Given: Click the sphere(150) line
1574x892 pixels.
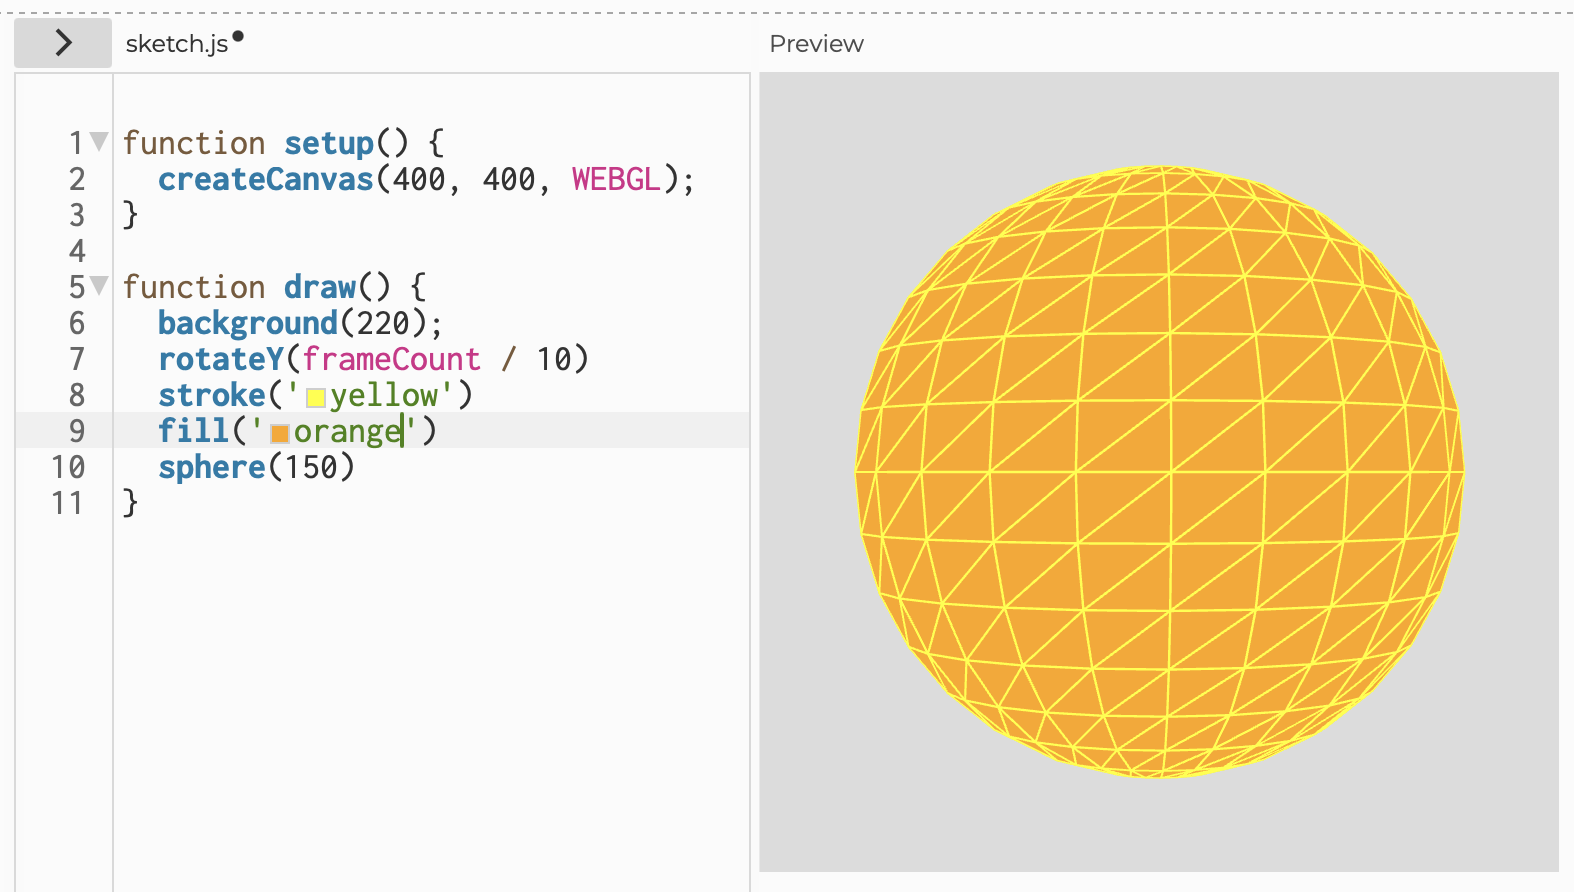Looking at the screenshot, I should click(x=256, y=467).
